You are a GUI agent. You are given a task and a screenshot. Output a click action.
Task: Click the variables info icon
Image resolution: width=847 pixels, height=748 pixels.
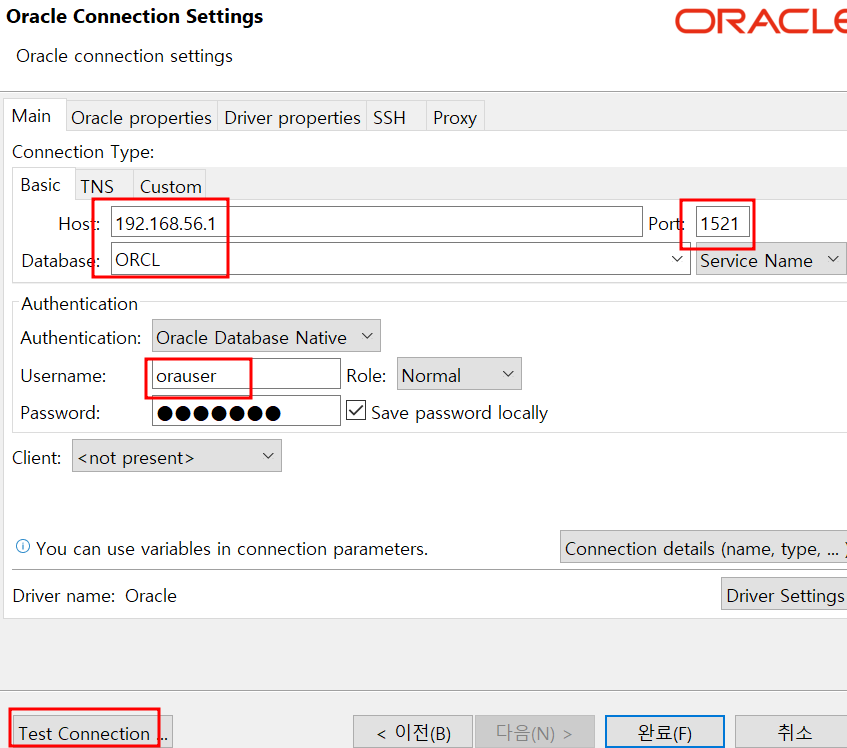click(23, 546)
